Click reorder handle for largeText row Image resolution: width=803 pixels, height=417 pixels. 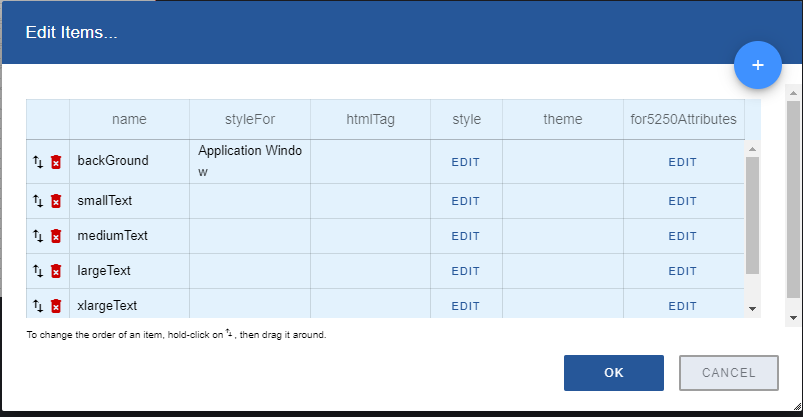pos(38,271)
